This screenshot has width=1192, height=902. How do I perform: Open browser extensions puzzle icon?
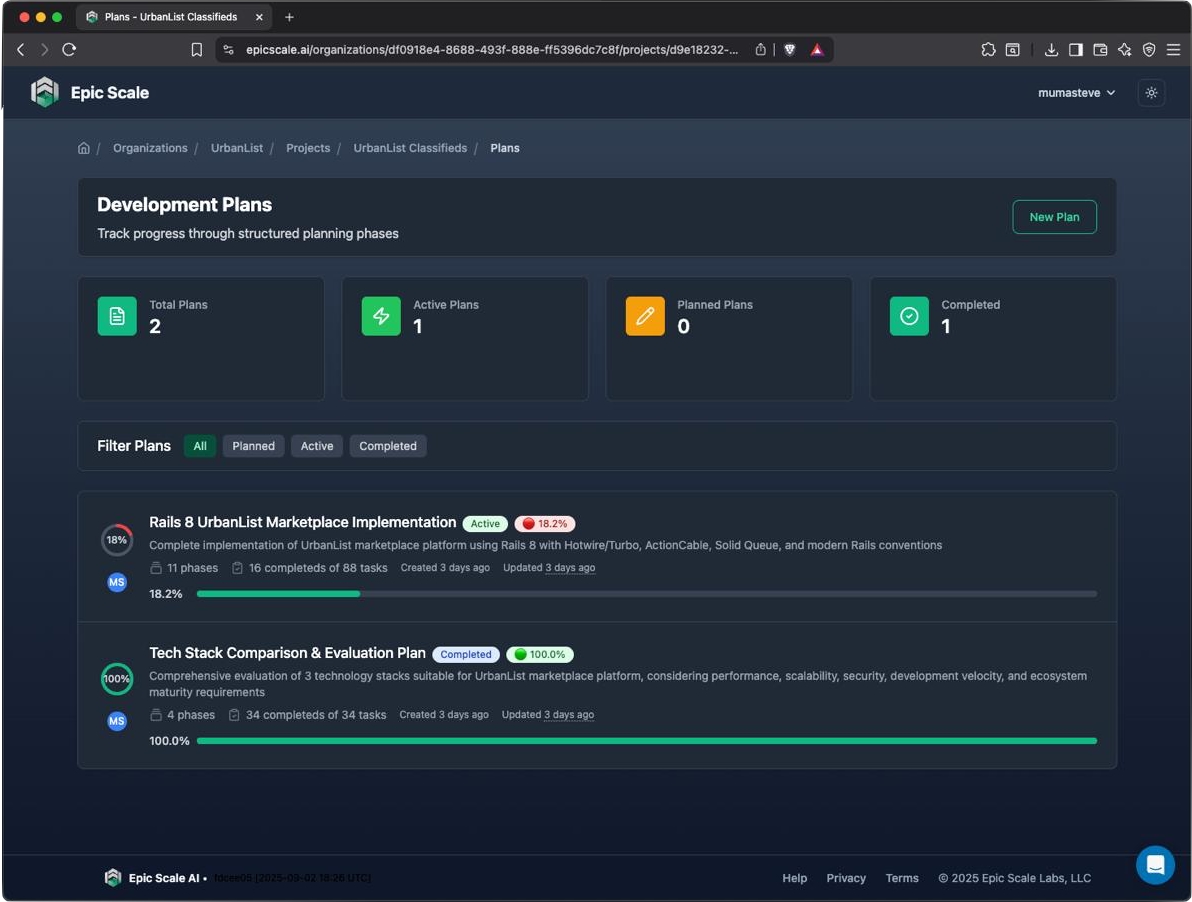tap(988, 49)
